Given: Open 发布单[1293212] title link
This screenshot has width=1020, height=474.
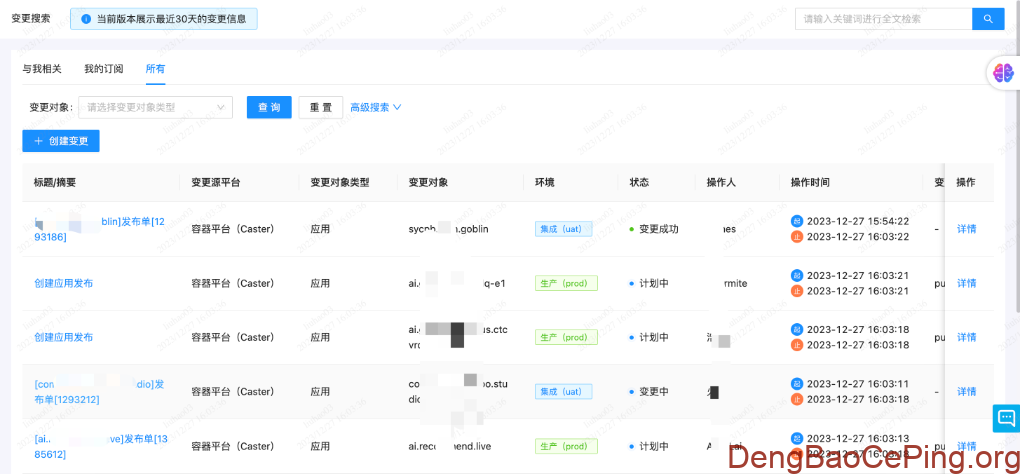Looking at the screenshot, I should pos(99,392).
